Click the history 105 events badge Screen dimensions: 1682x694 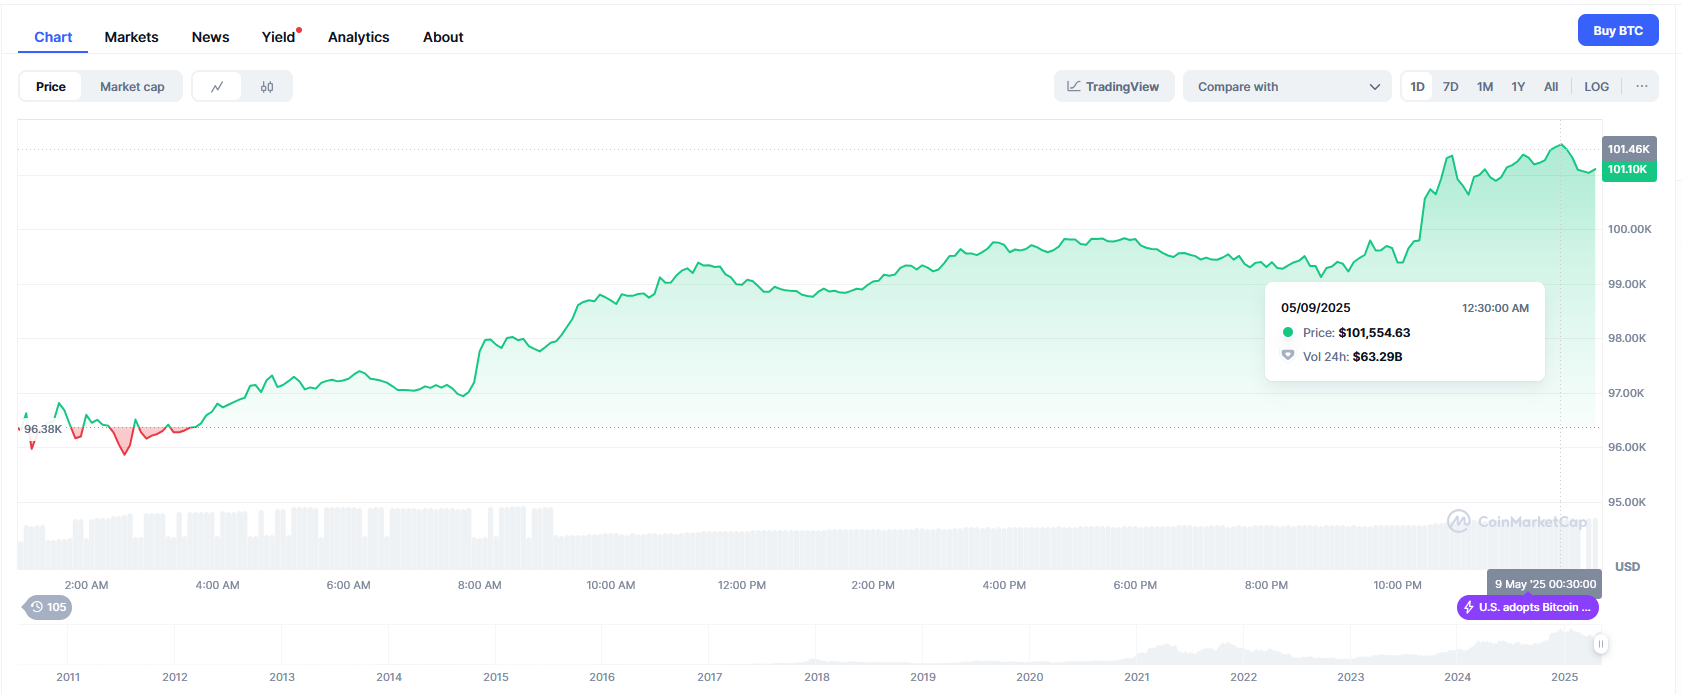48,607
